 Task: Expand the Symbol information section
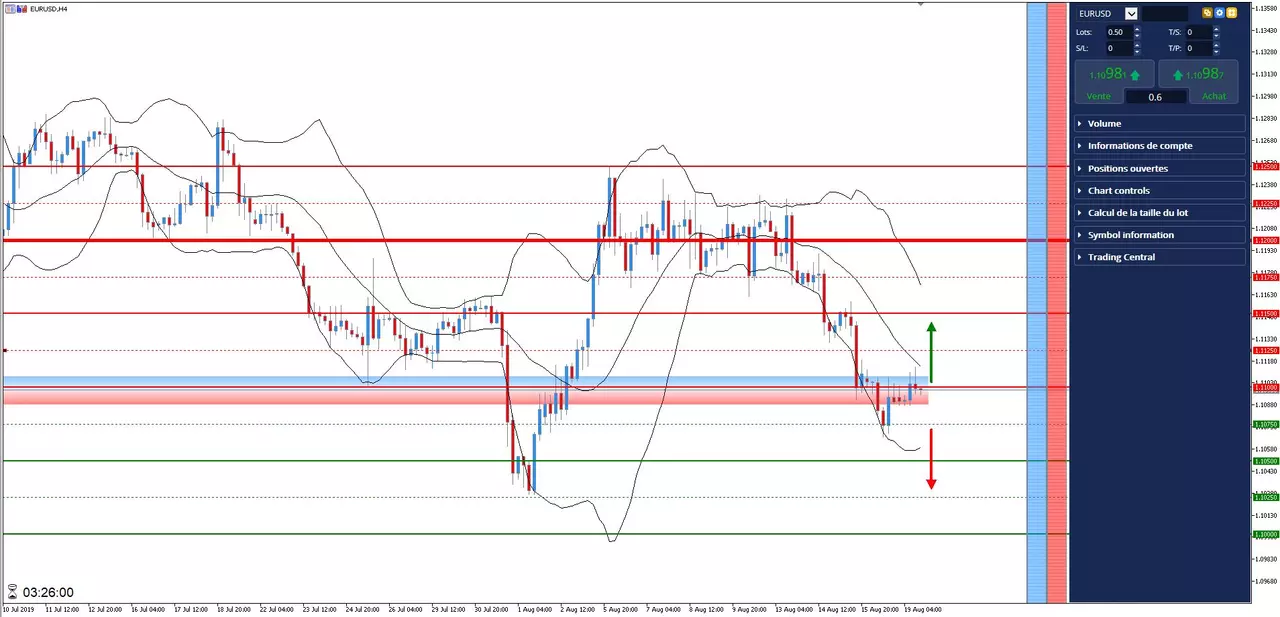pyautogui.click(x=1160, y=234)
